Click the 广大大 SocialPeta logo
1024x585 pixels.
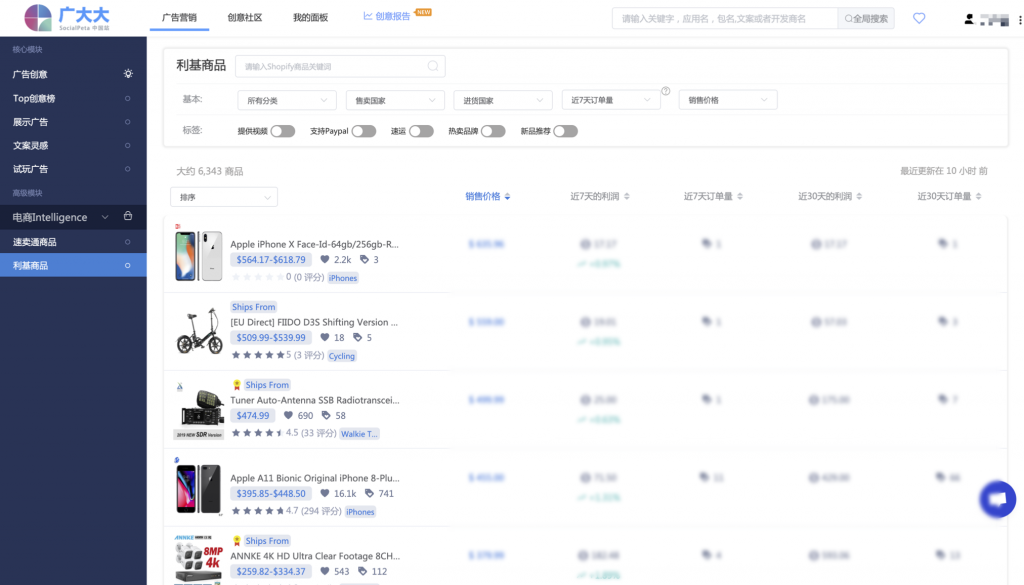pyautogui.click(x=67, y=18)
